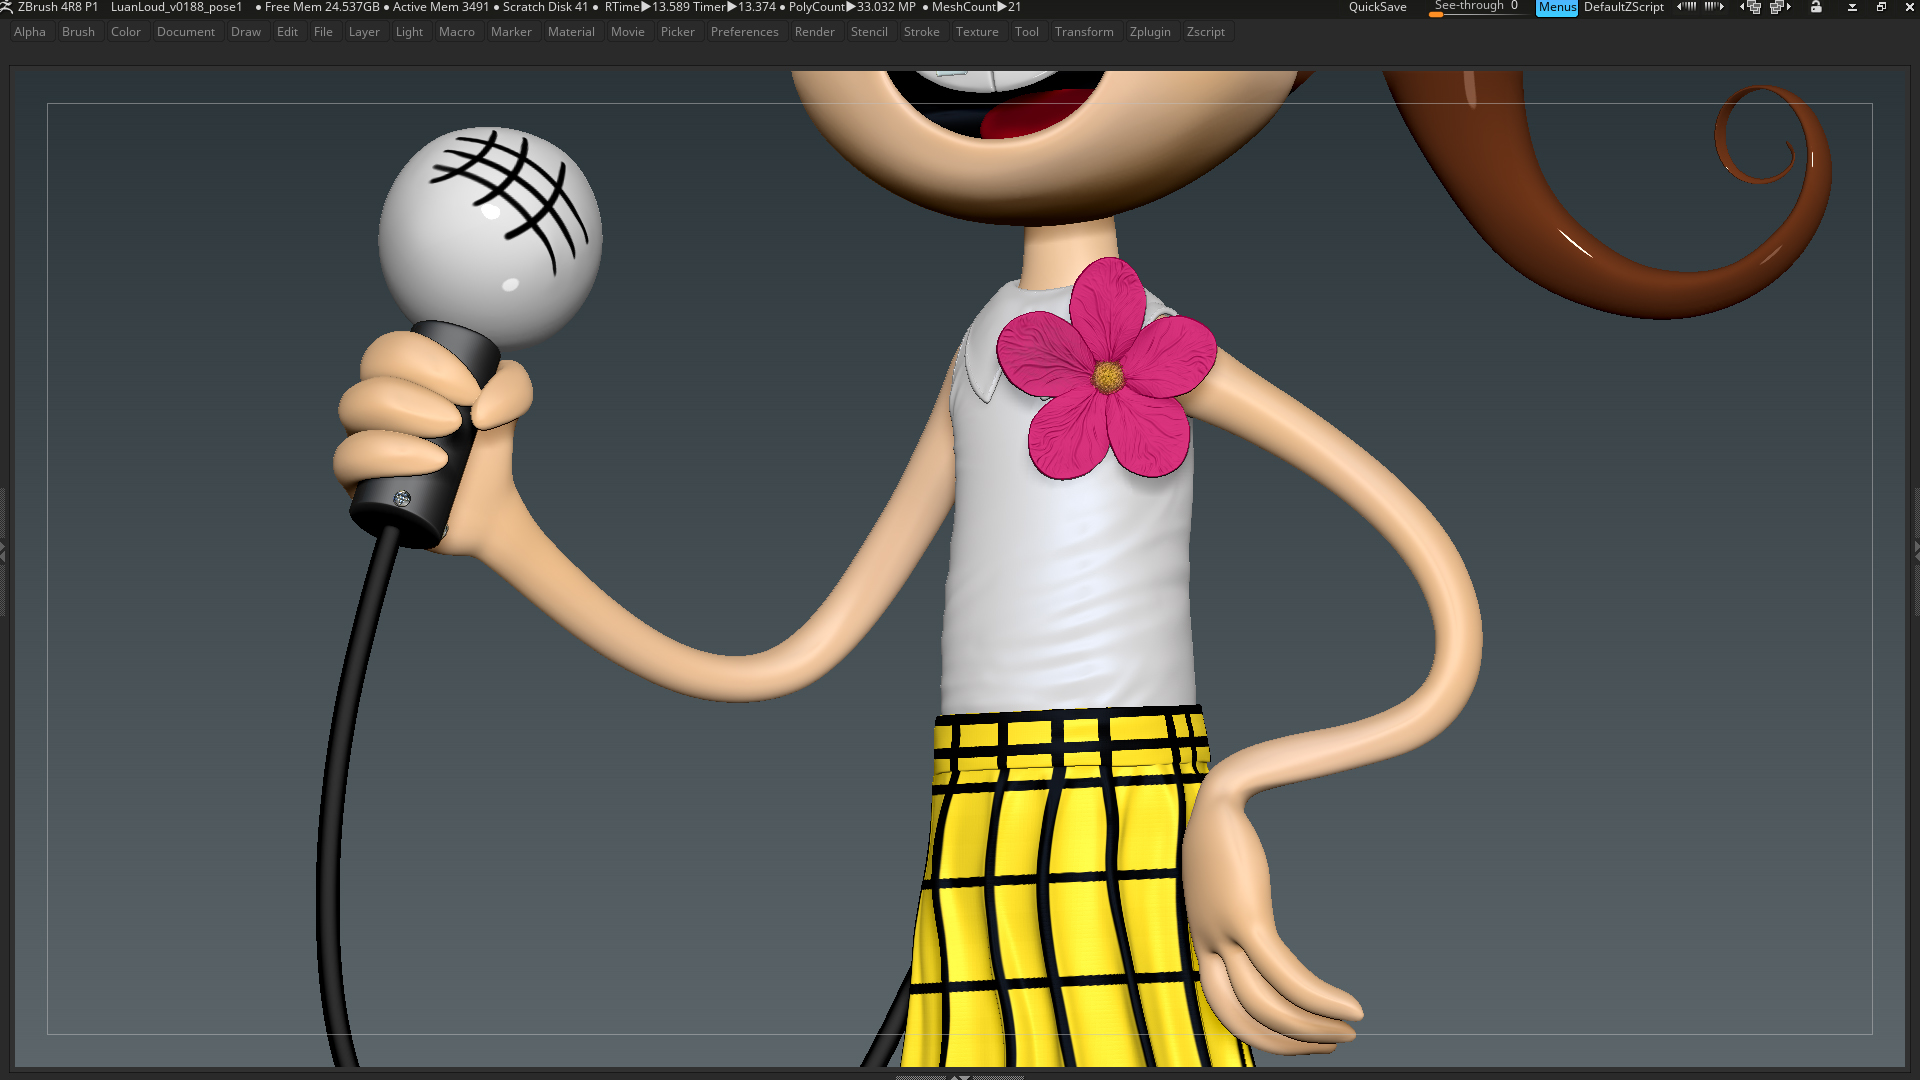
Task: Expand the bottom tray divider handle
Action: pyautogui.click(x=960, y=1077)
